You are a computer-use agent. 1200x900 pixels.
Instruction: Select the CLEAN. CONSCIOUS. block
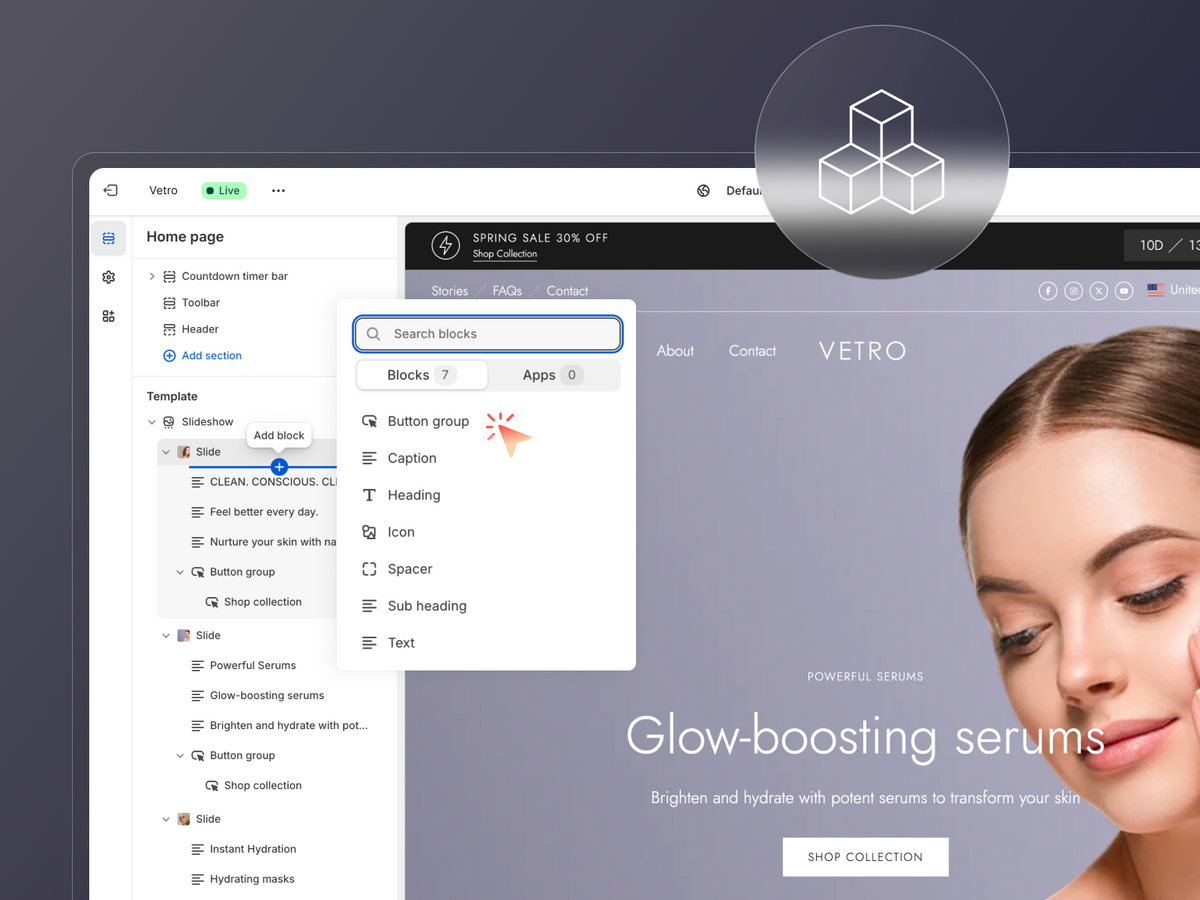coord(273,482)
